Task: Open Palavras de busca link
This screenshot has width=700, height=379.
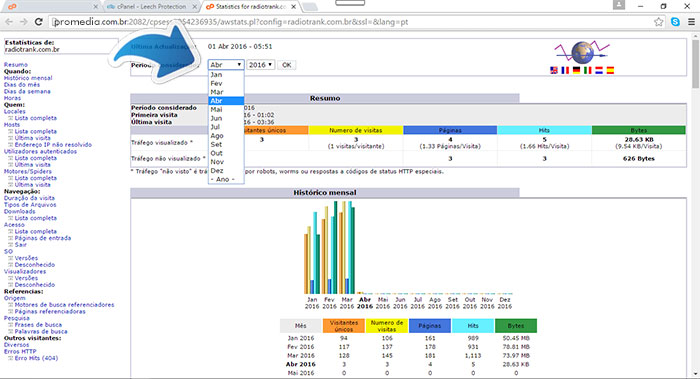Action: [41, 331]
